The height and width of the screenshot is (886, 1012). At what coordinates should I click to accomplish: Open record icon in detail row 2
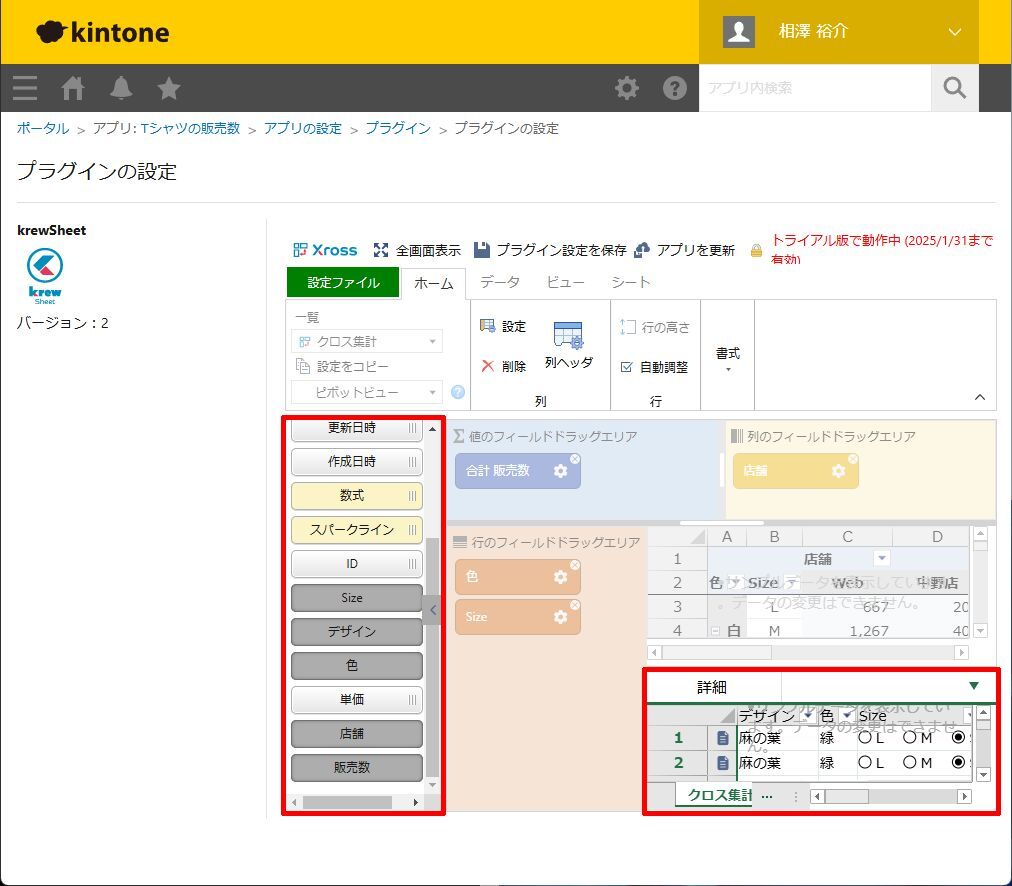[x=723, y=763]
